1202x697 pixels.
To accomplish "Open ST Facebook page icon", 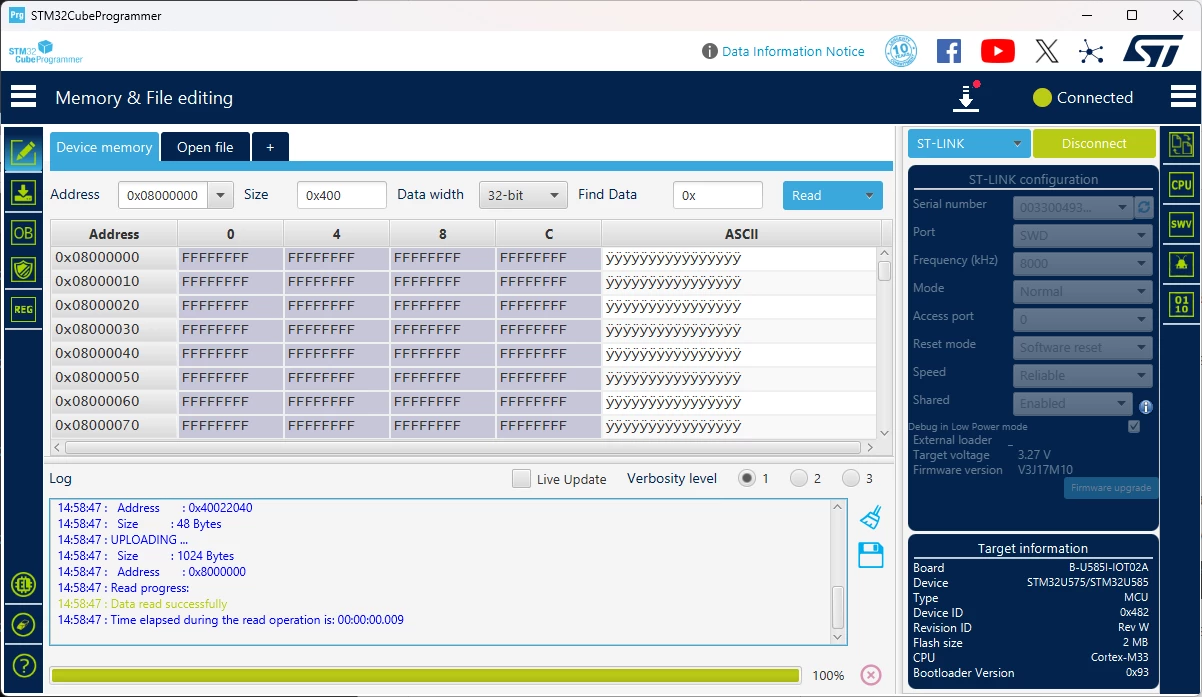I will coord(949,51).
